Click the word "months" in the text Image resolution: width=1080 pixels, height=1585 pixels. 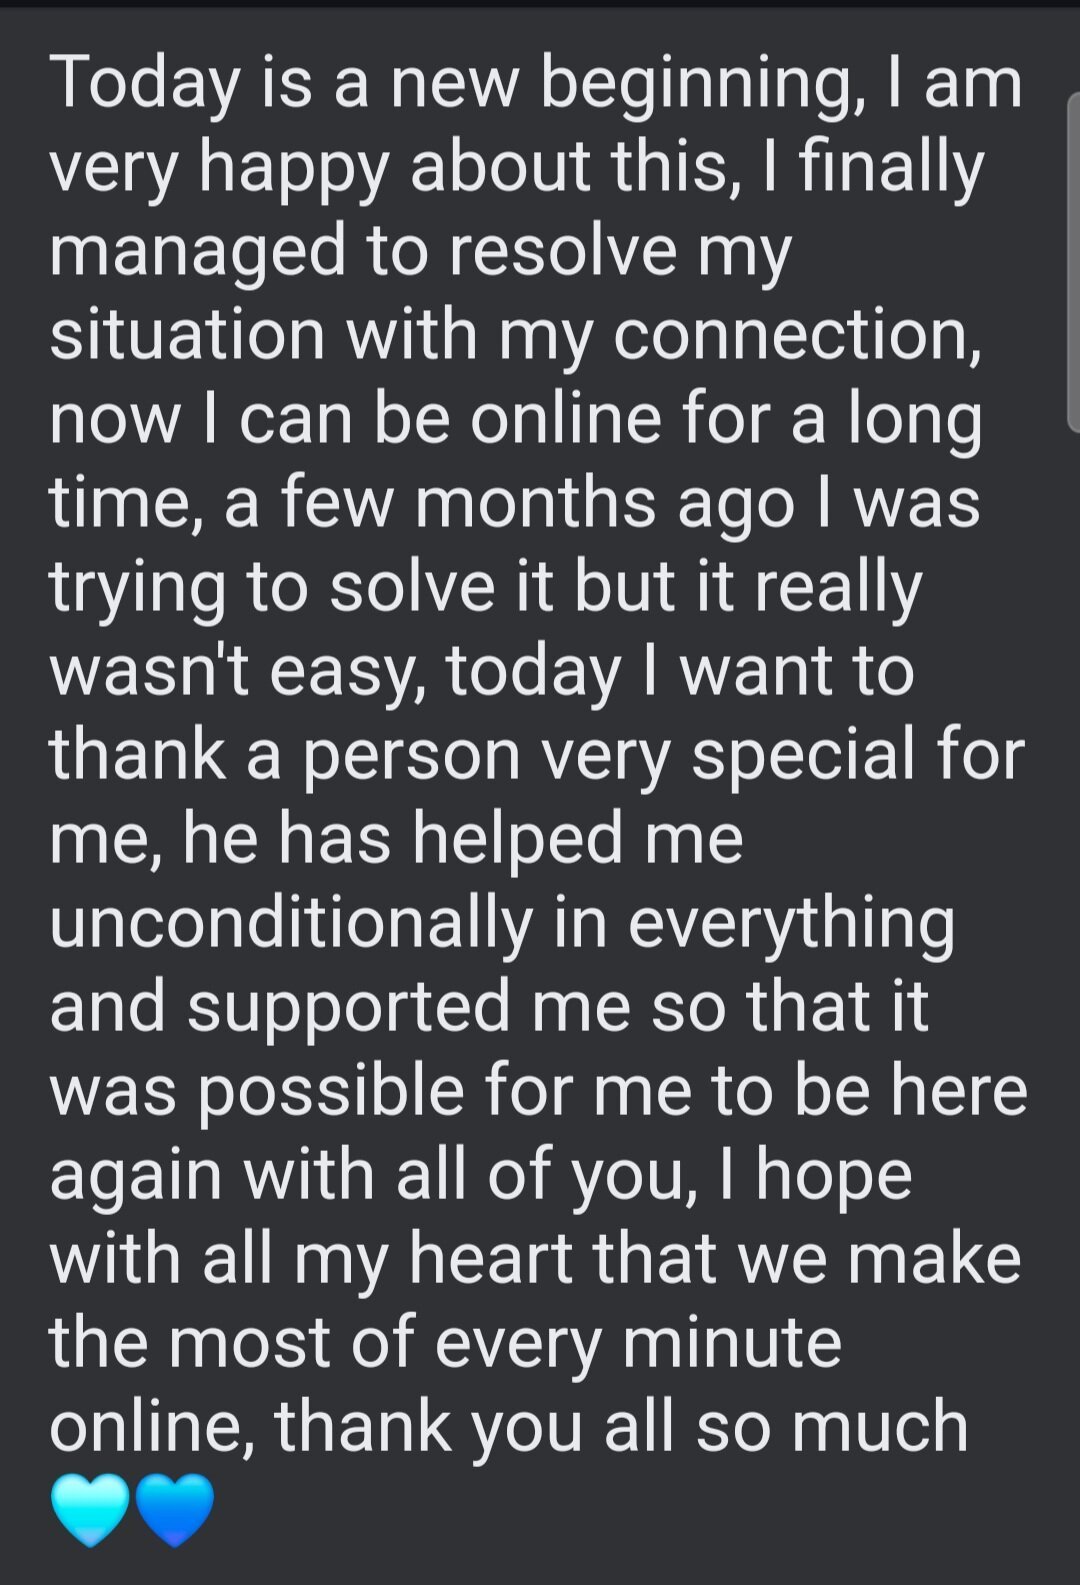[535, 502]
